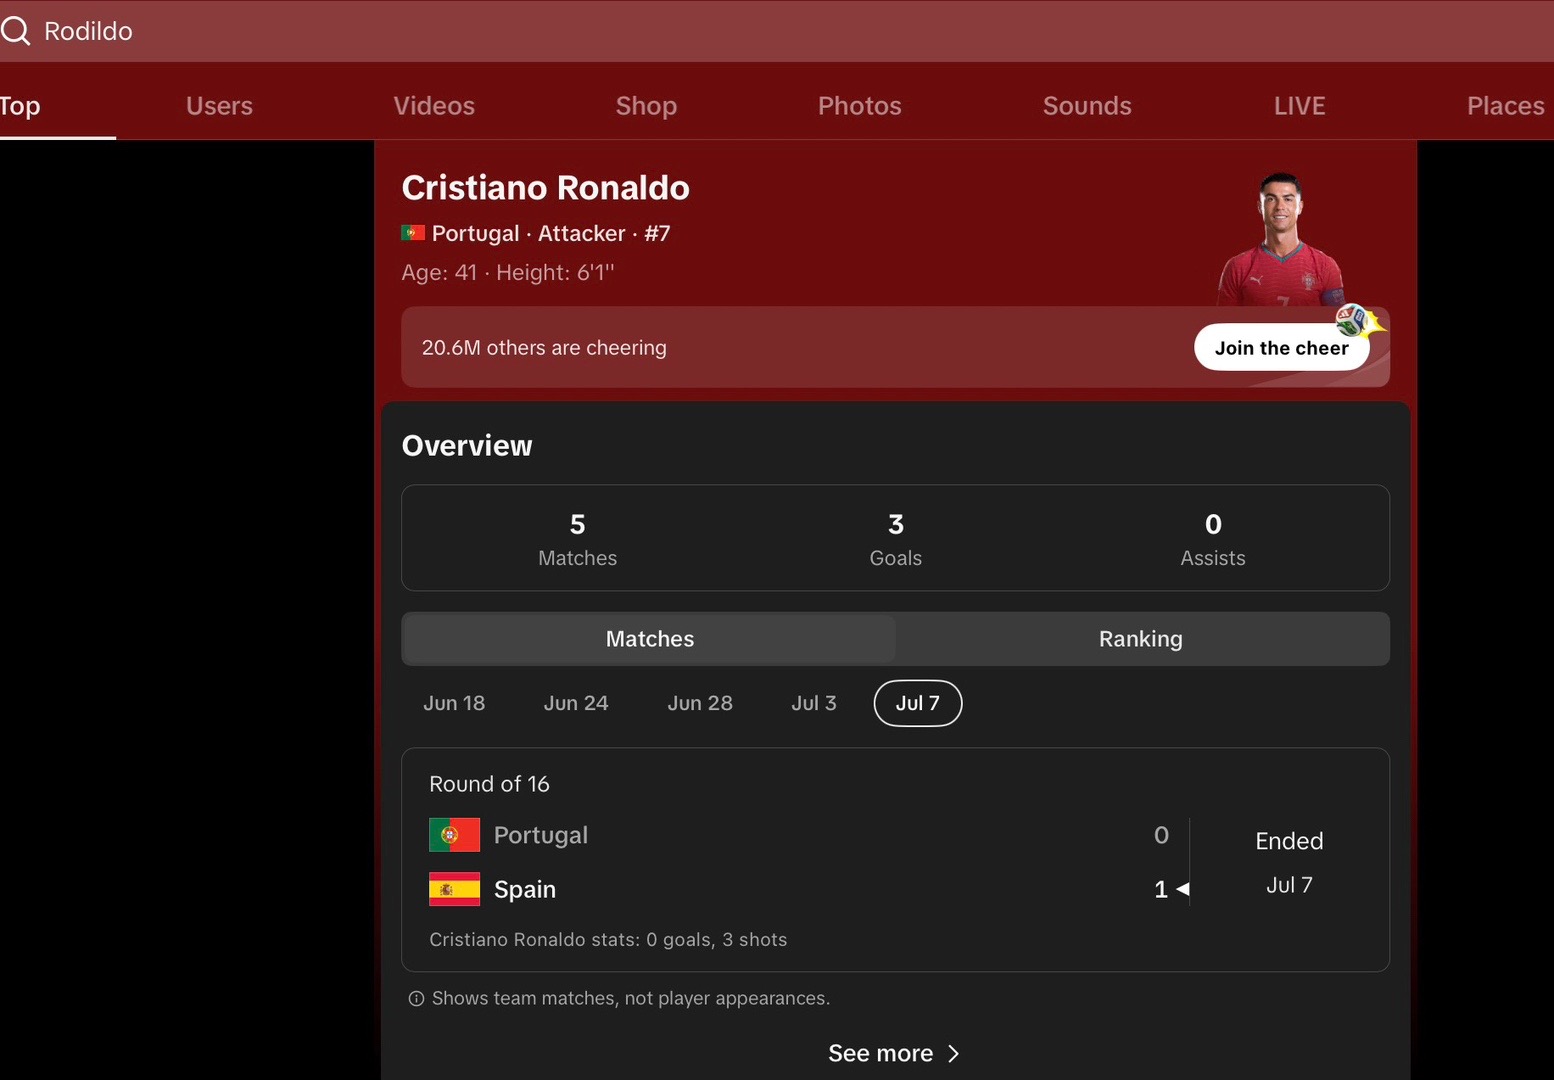Switch to the Sounds tab
Image resolution: width=1554 pixels, height=1080 pixels.
click(1087, 106)
